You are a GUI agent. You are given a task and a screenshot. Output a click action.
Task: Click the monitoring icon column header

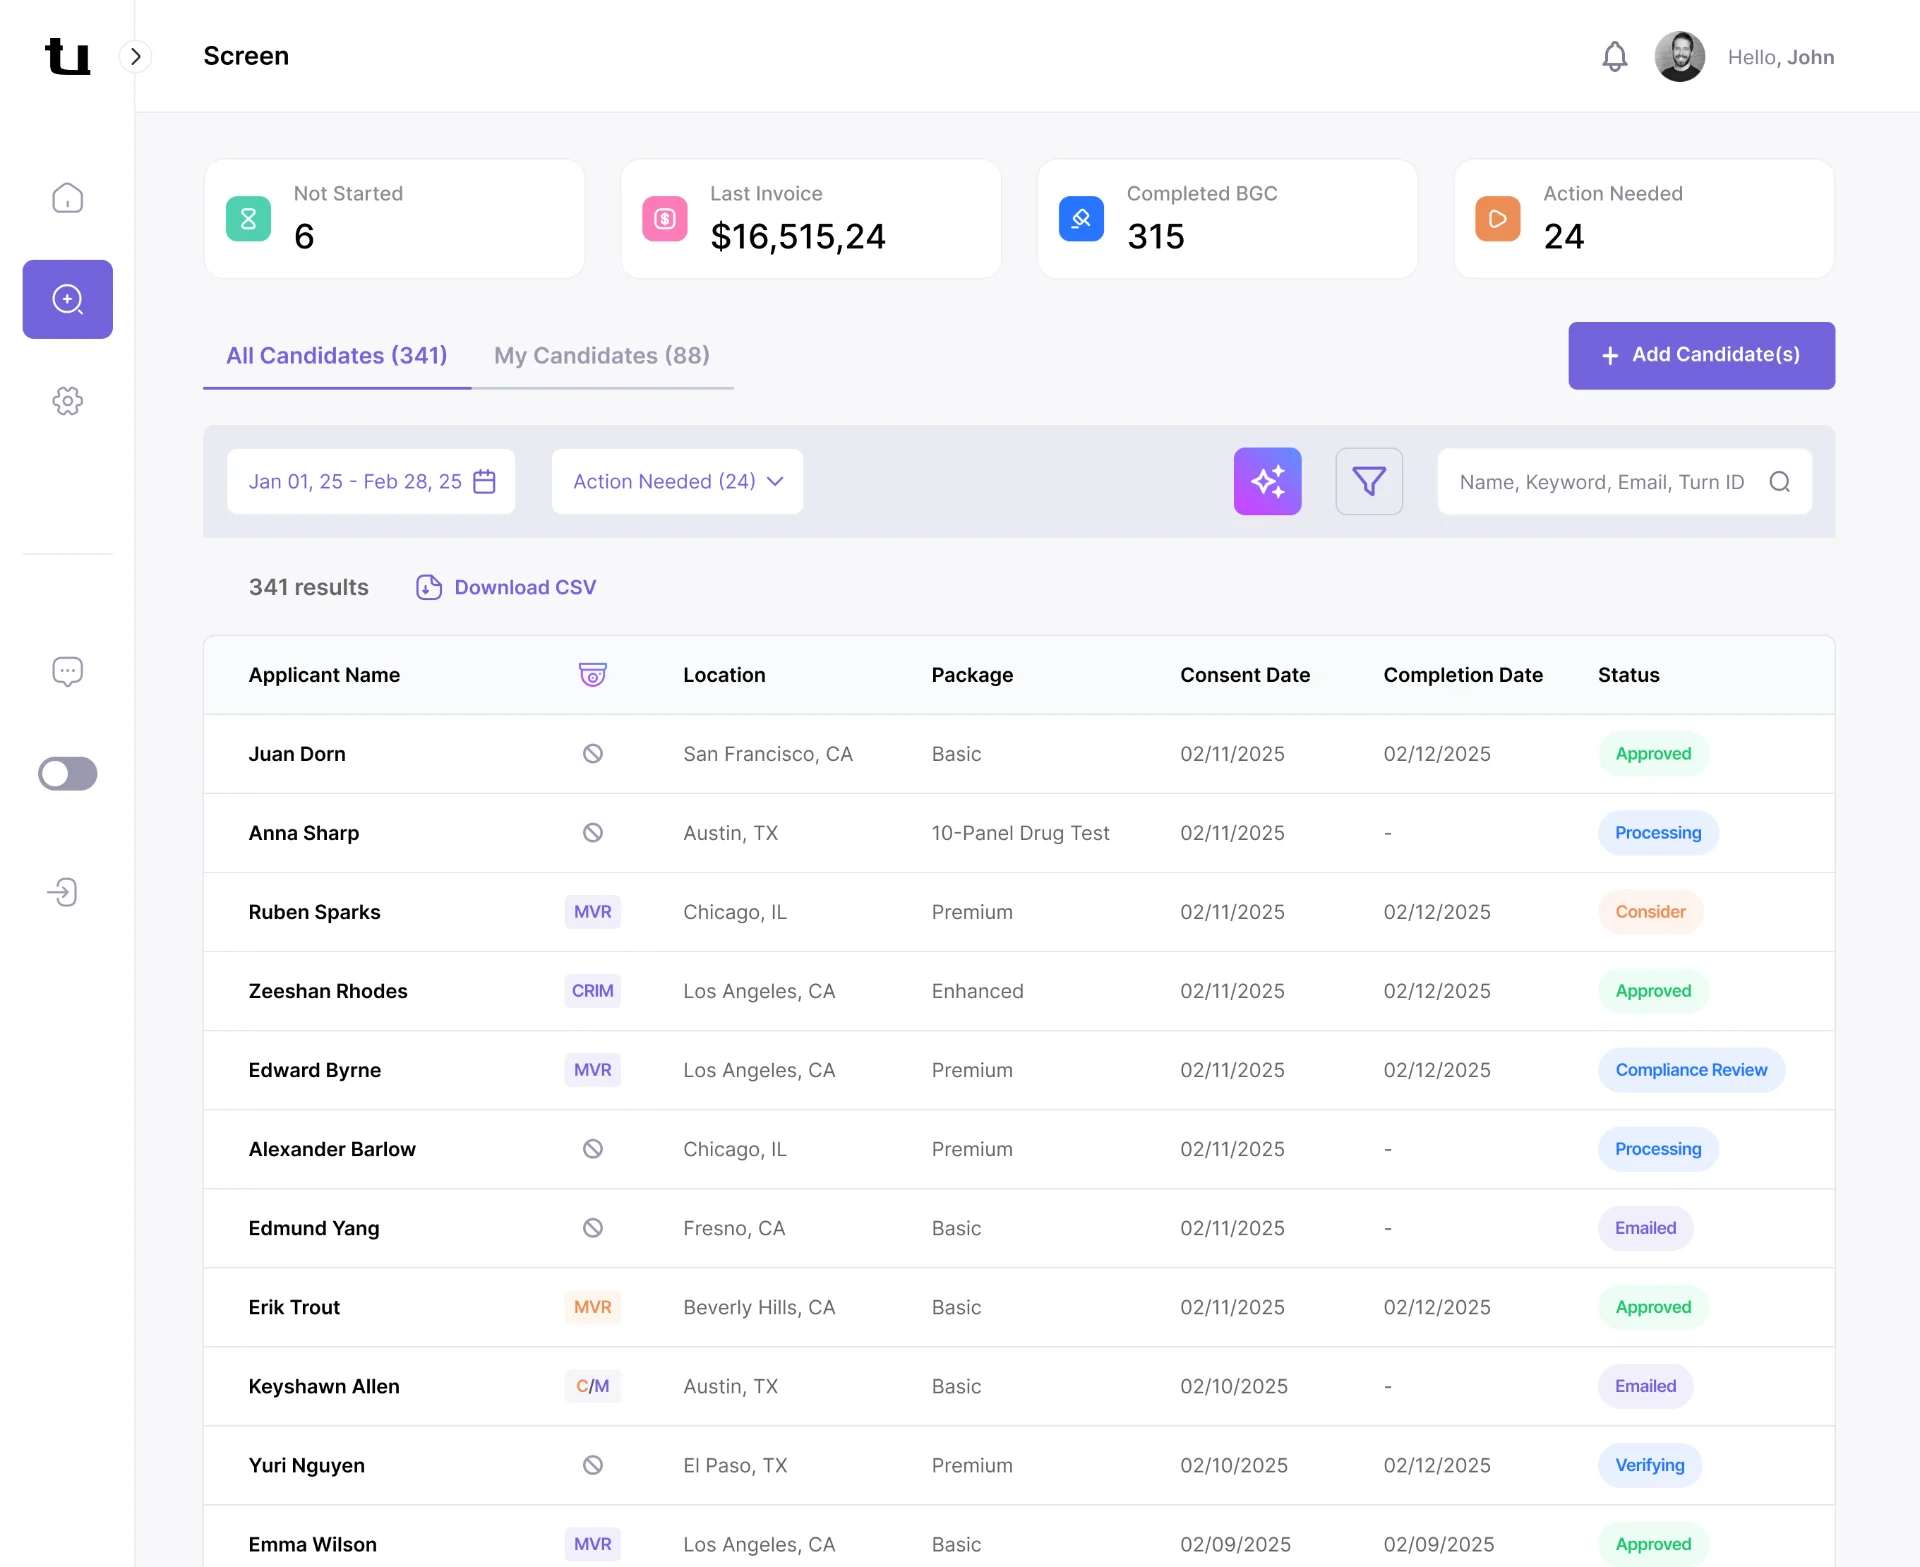(592, 674)
